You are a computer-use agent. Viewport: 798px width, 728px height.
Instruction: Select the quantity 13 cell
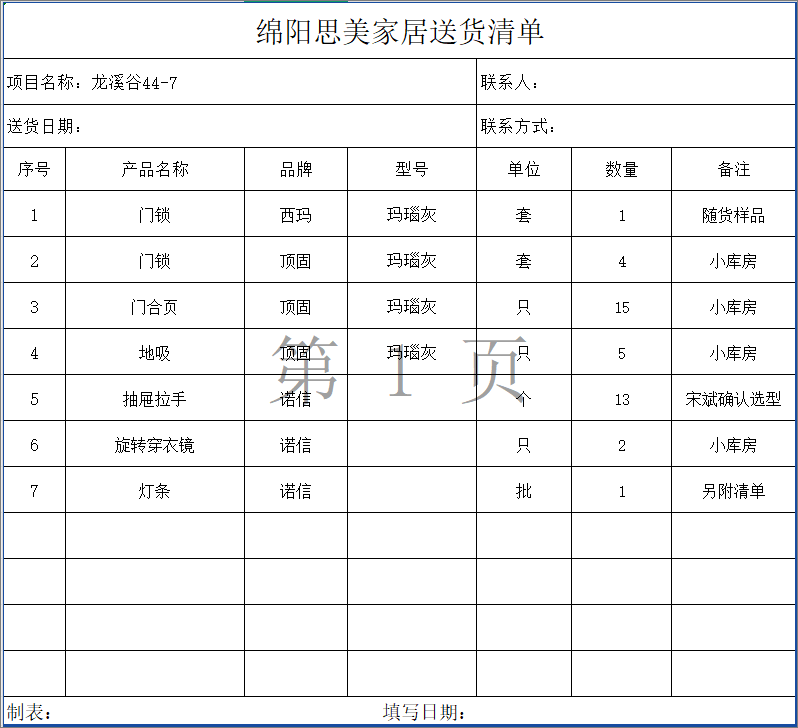621,398
